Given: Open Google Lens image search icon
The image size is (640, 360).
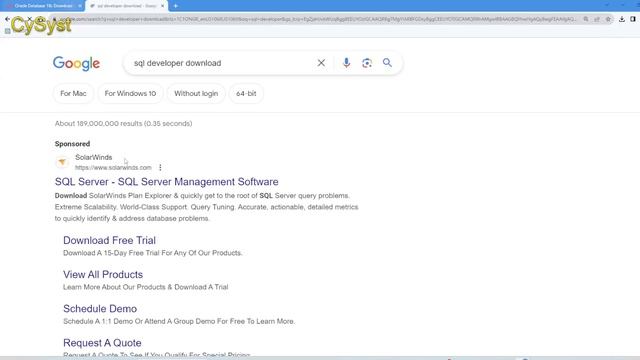Looking at the screenshot, I should [367, 63].
